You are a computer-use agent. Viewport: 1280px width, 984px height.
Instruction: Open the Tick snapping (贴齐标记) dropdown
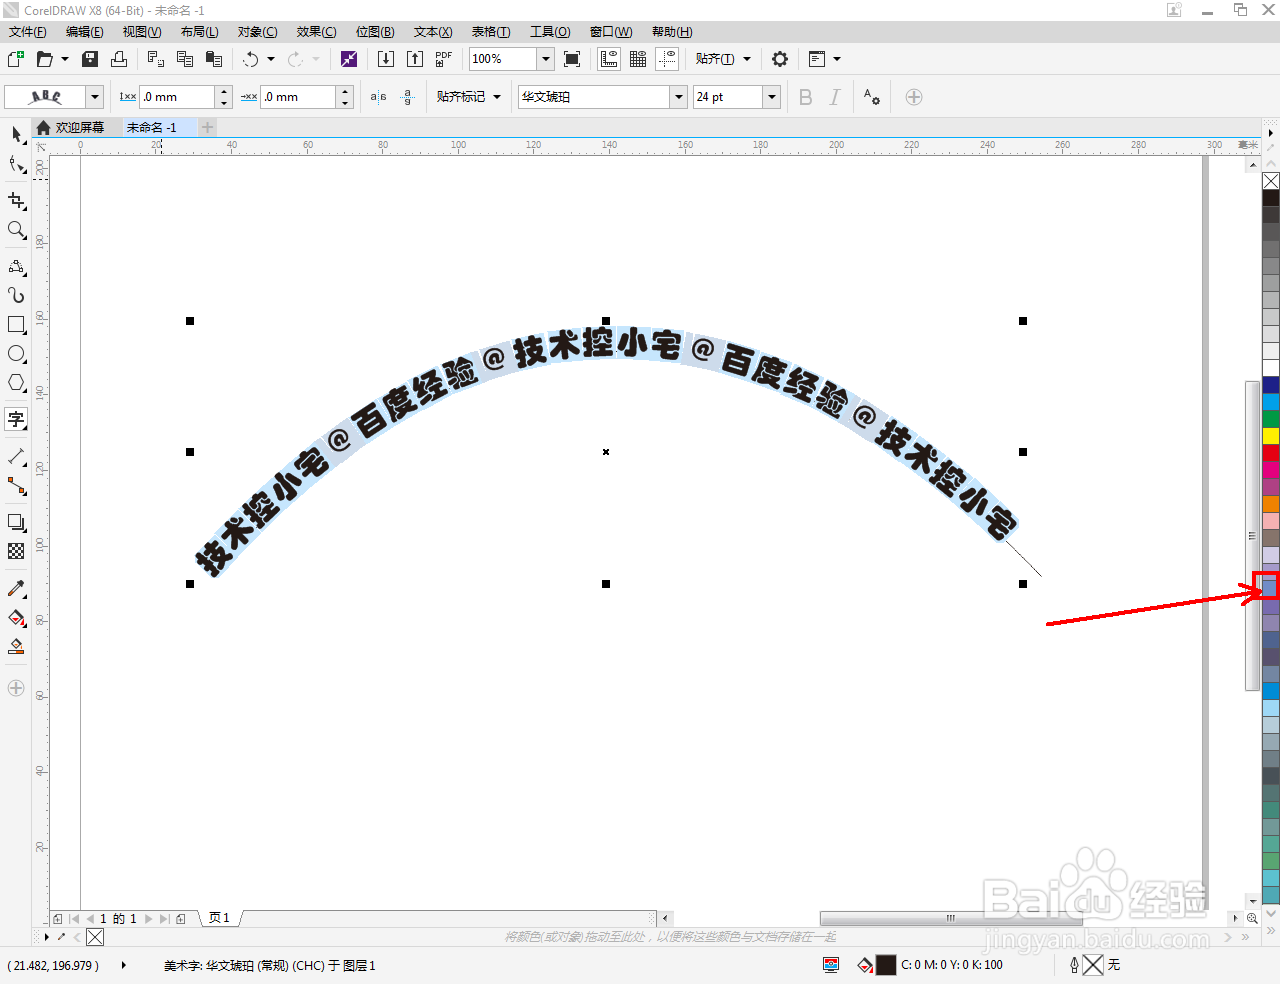click(469, 97)
